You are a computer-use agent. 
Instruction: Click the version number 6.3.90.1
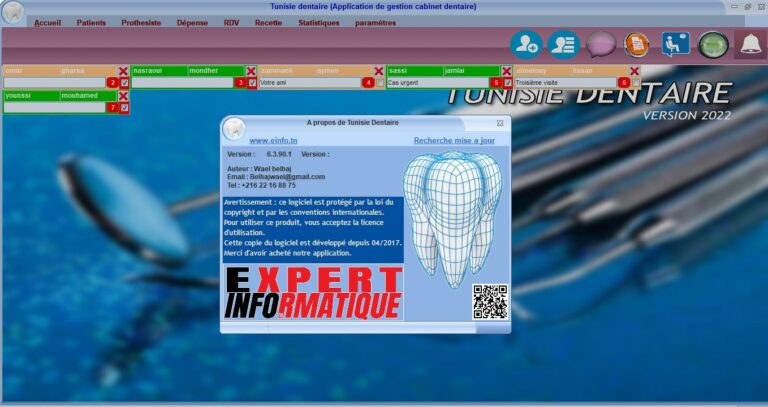(279, 154)
